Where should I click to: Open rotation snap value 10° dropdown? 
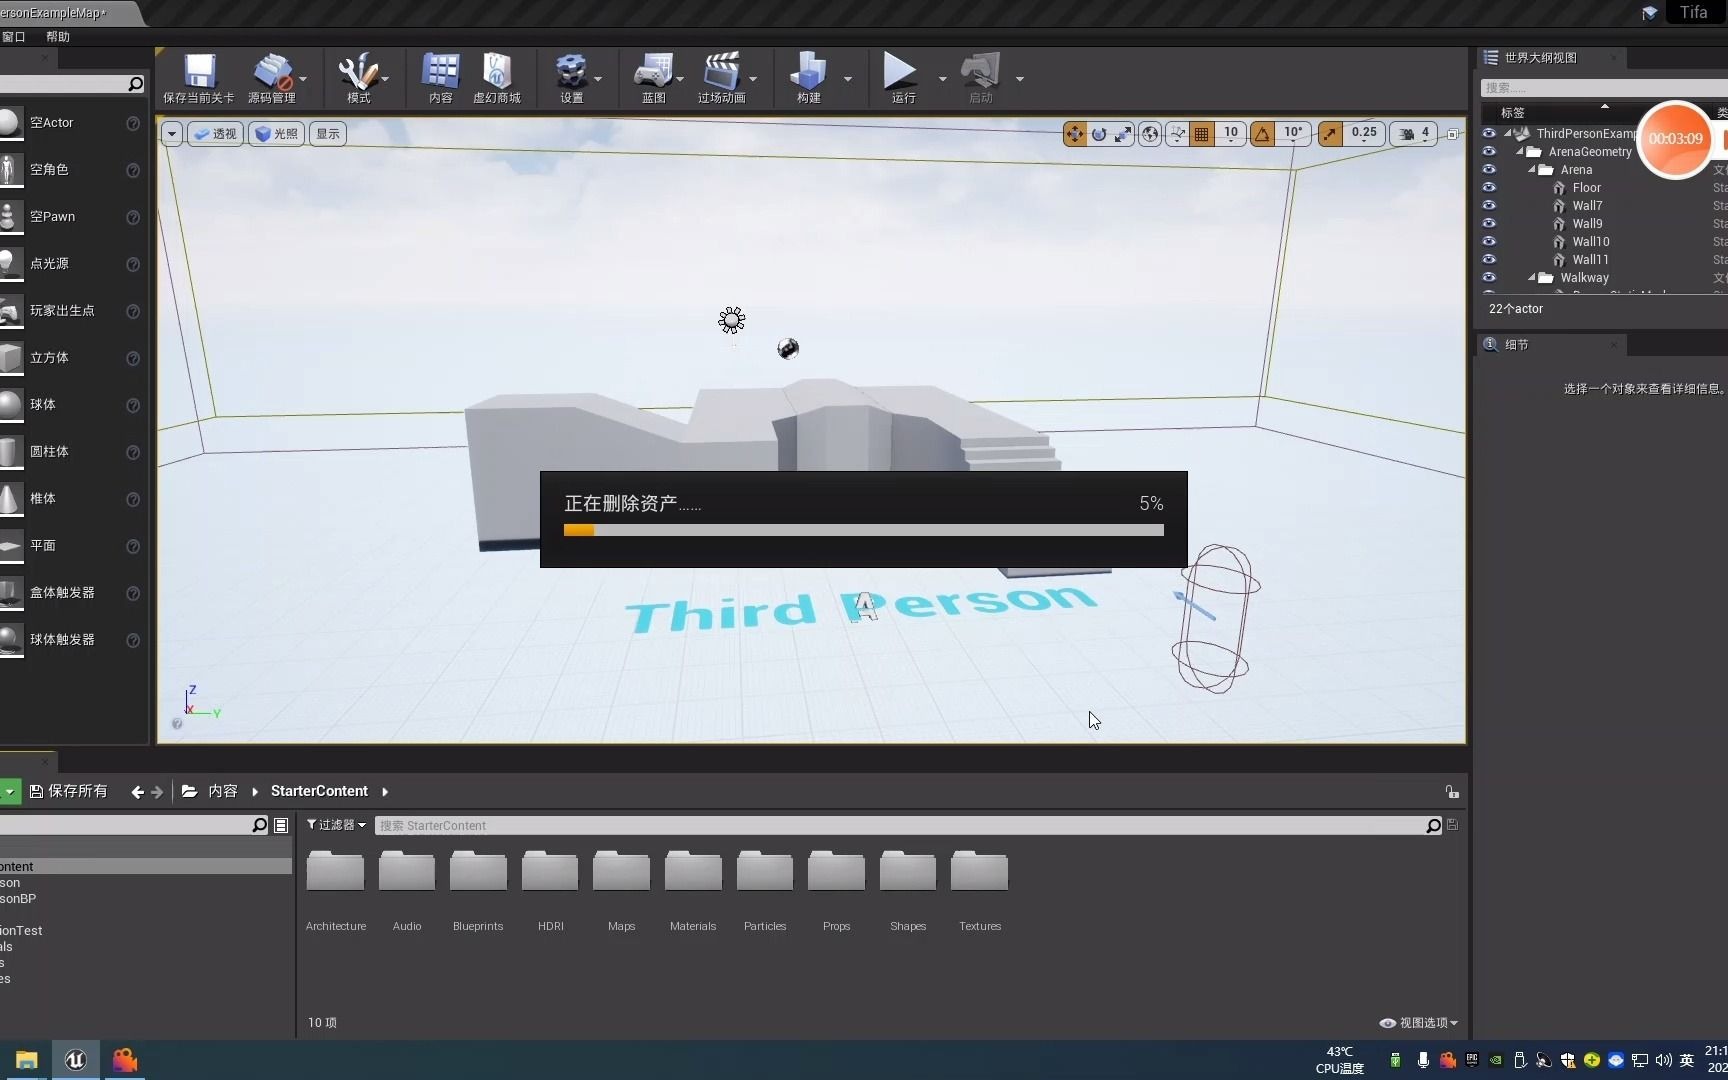point(1293,134)
